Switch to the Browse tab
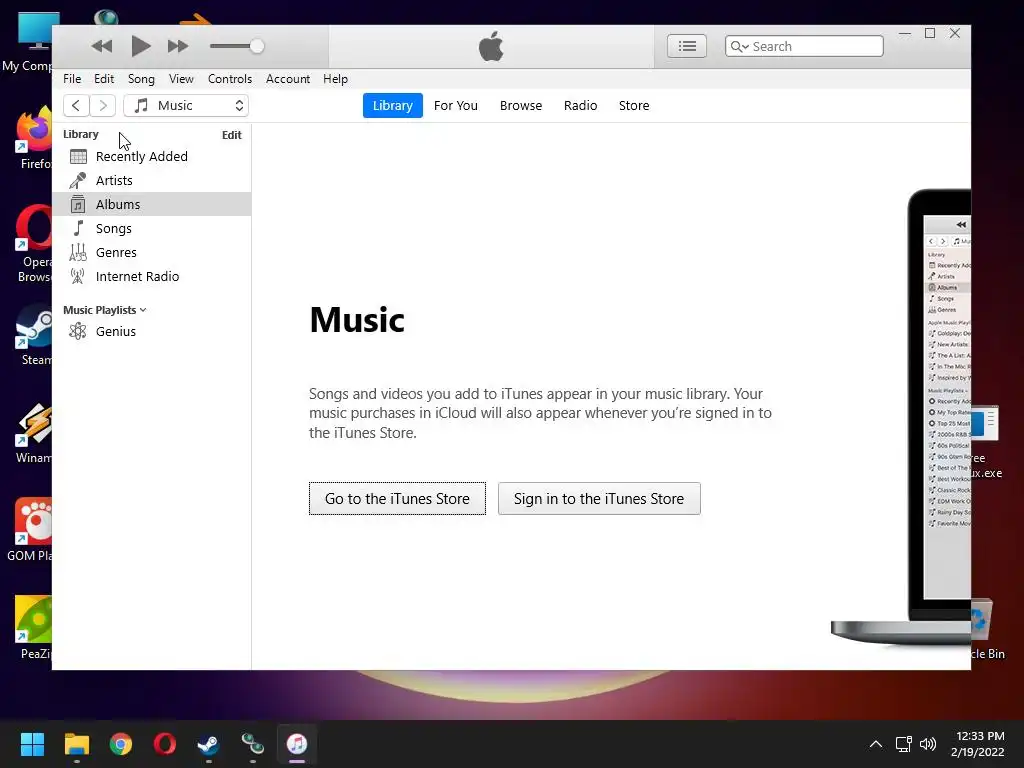This screenshot has width=1024, height=768. [x=521, y=106]
